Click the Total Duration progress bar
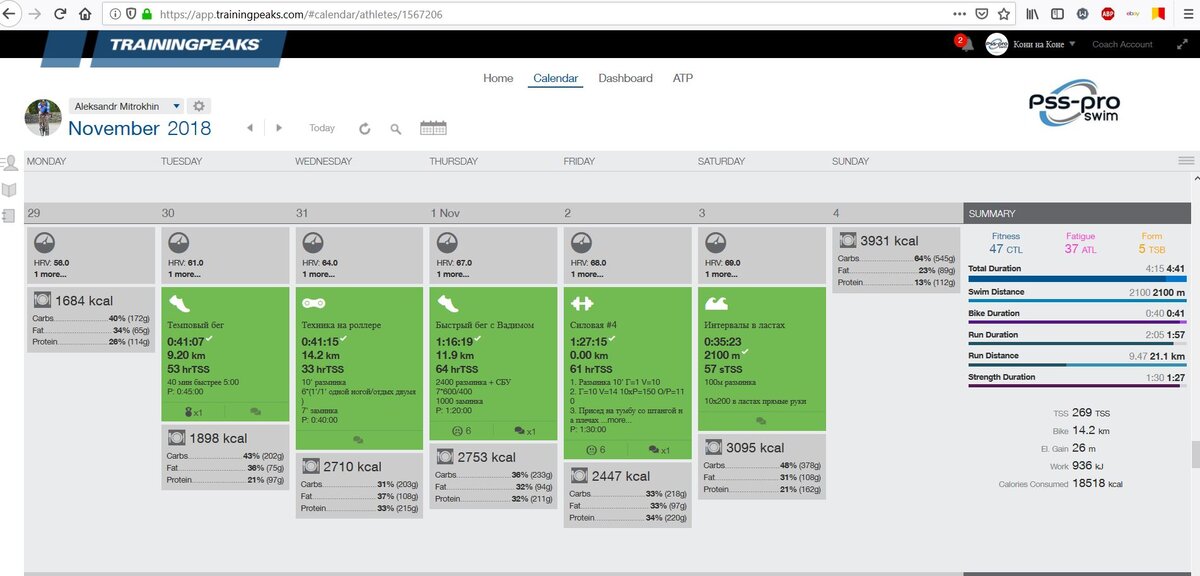Screen dimensions: 1200x576 click(x=1079, y=278)
